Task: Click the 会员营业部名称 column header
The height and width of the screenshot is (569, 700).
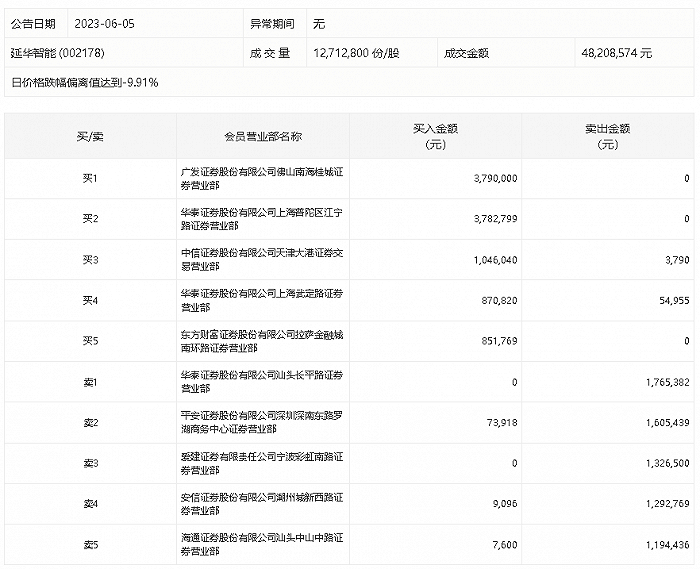Action: 263,137
